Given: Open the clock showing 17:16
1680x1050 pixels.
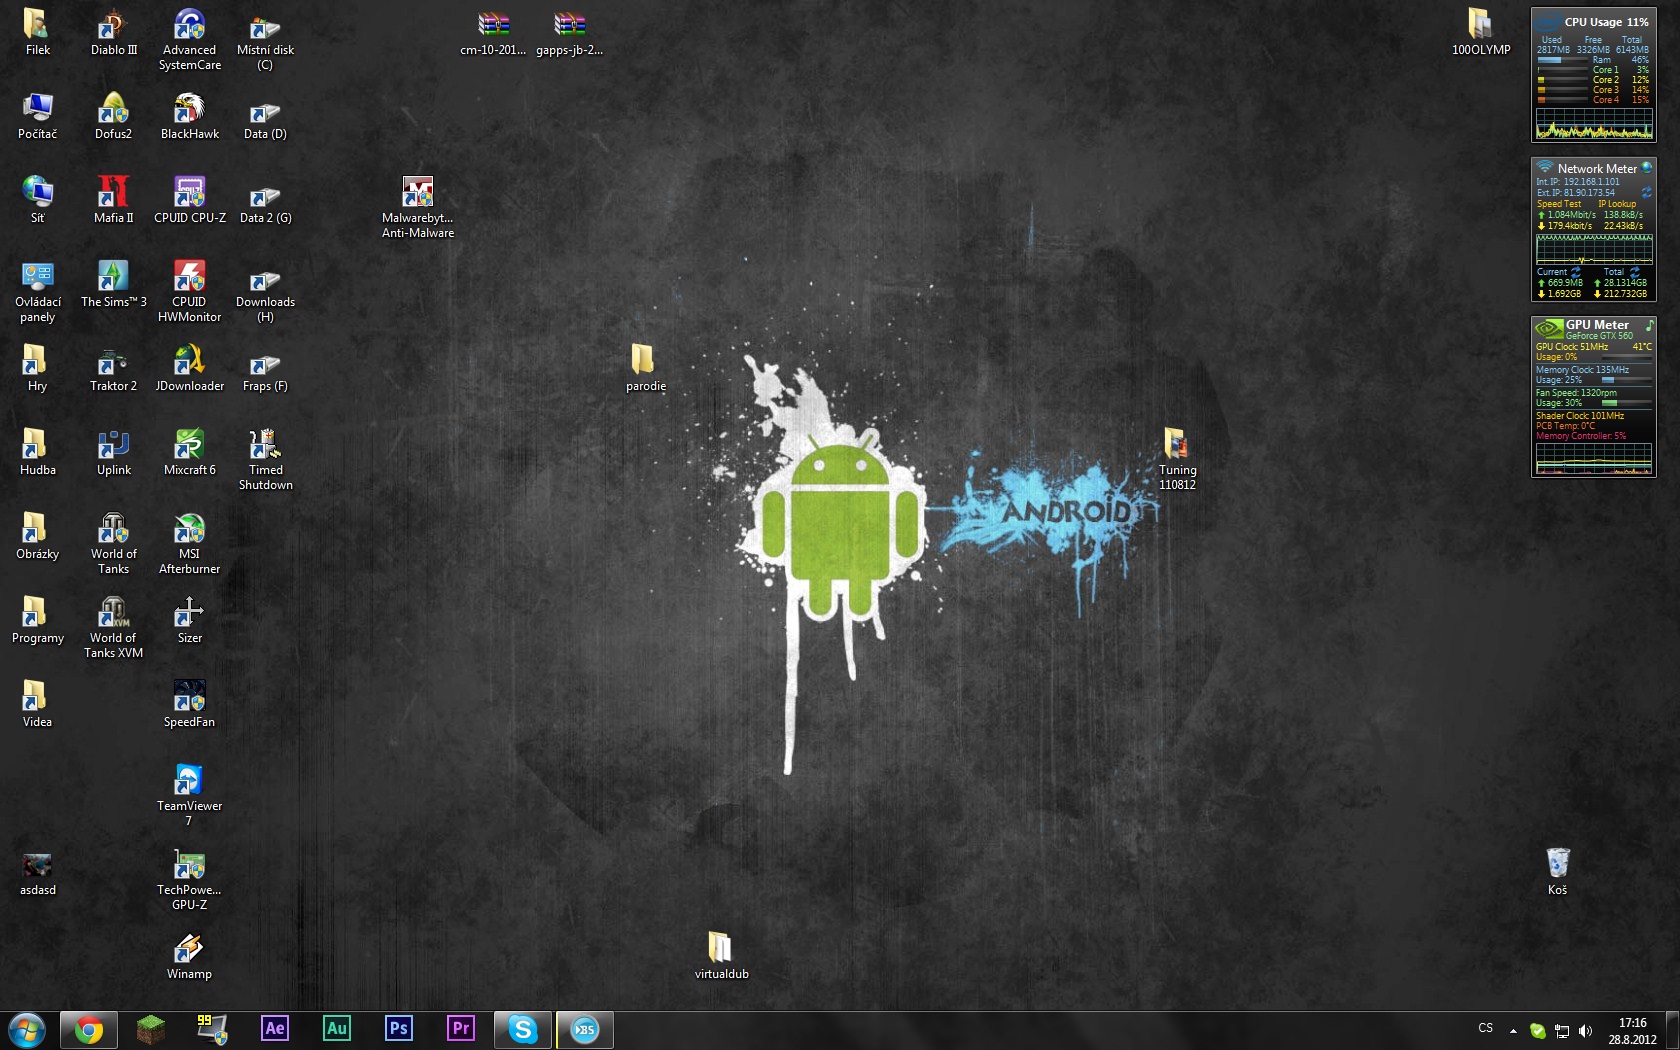Looking at the screenshot, I should click(x=1632, y=1031).
